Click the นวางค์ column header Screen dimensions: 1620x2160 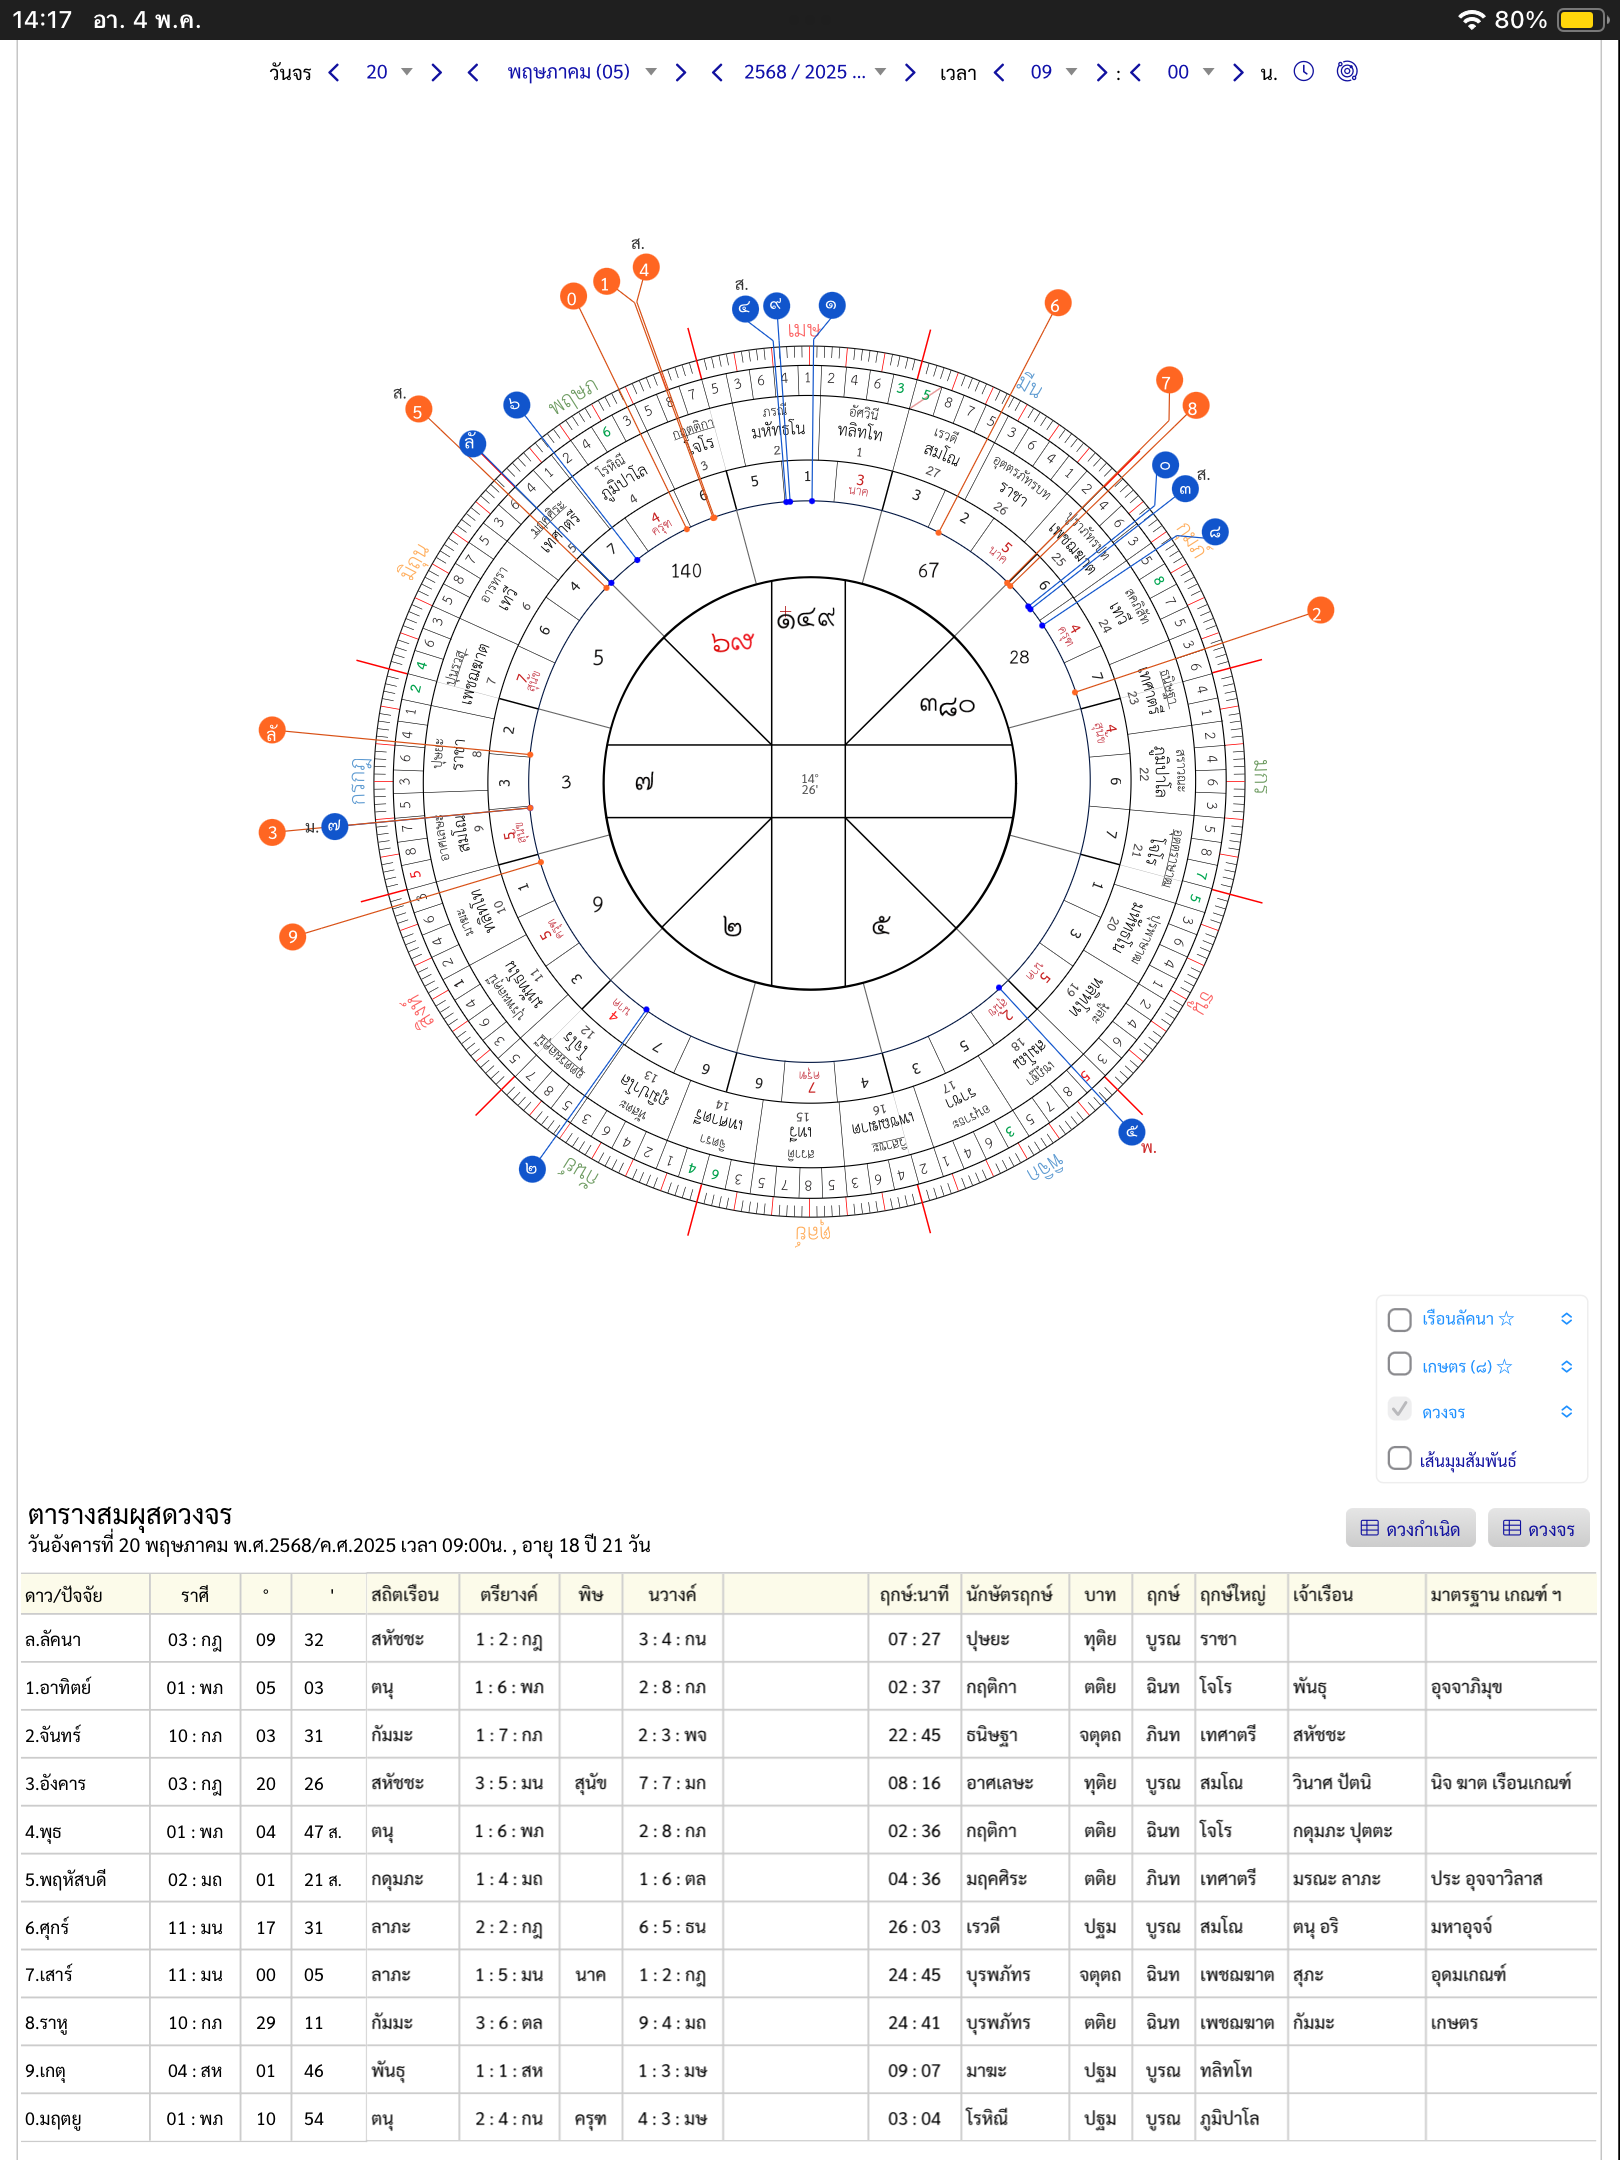(x=672, y=1594)
